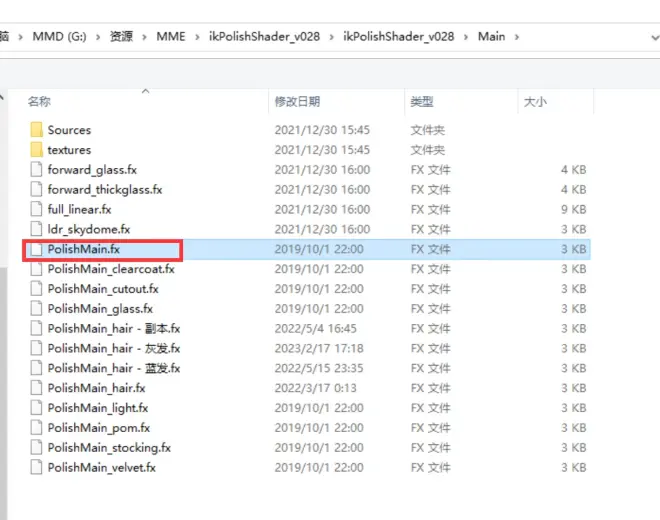Sort by 名称 column header
The width and height of the screenshot is (660, 520).
40,101
